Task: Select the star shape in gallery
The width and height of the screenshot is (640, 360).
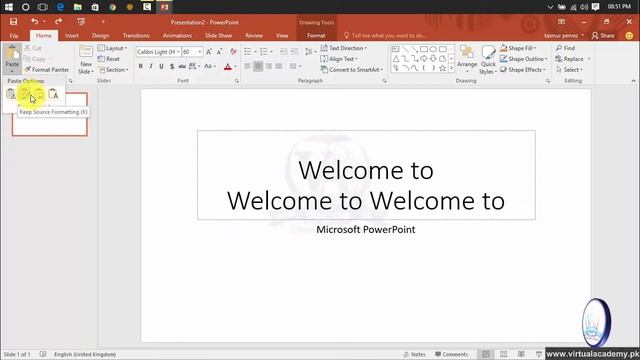Action: [442, 68]
